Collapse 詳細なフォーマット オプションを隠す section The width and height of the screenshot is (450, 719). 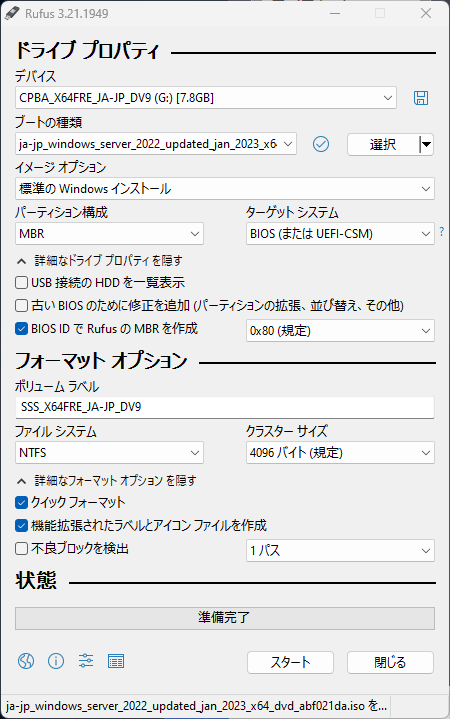tap(106, 481)
